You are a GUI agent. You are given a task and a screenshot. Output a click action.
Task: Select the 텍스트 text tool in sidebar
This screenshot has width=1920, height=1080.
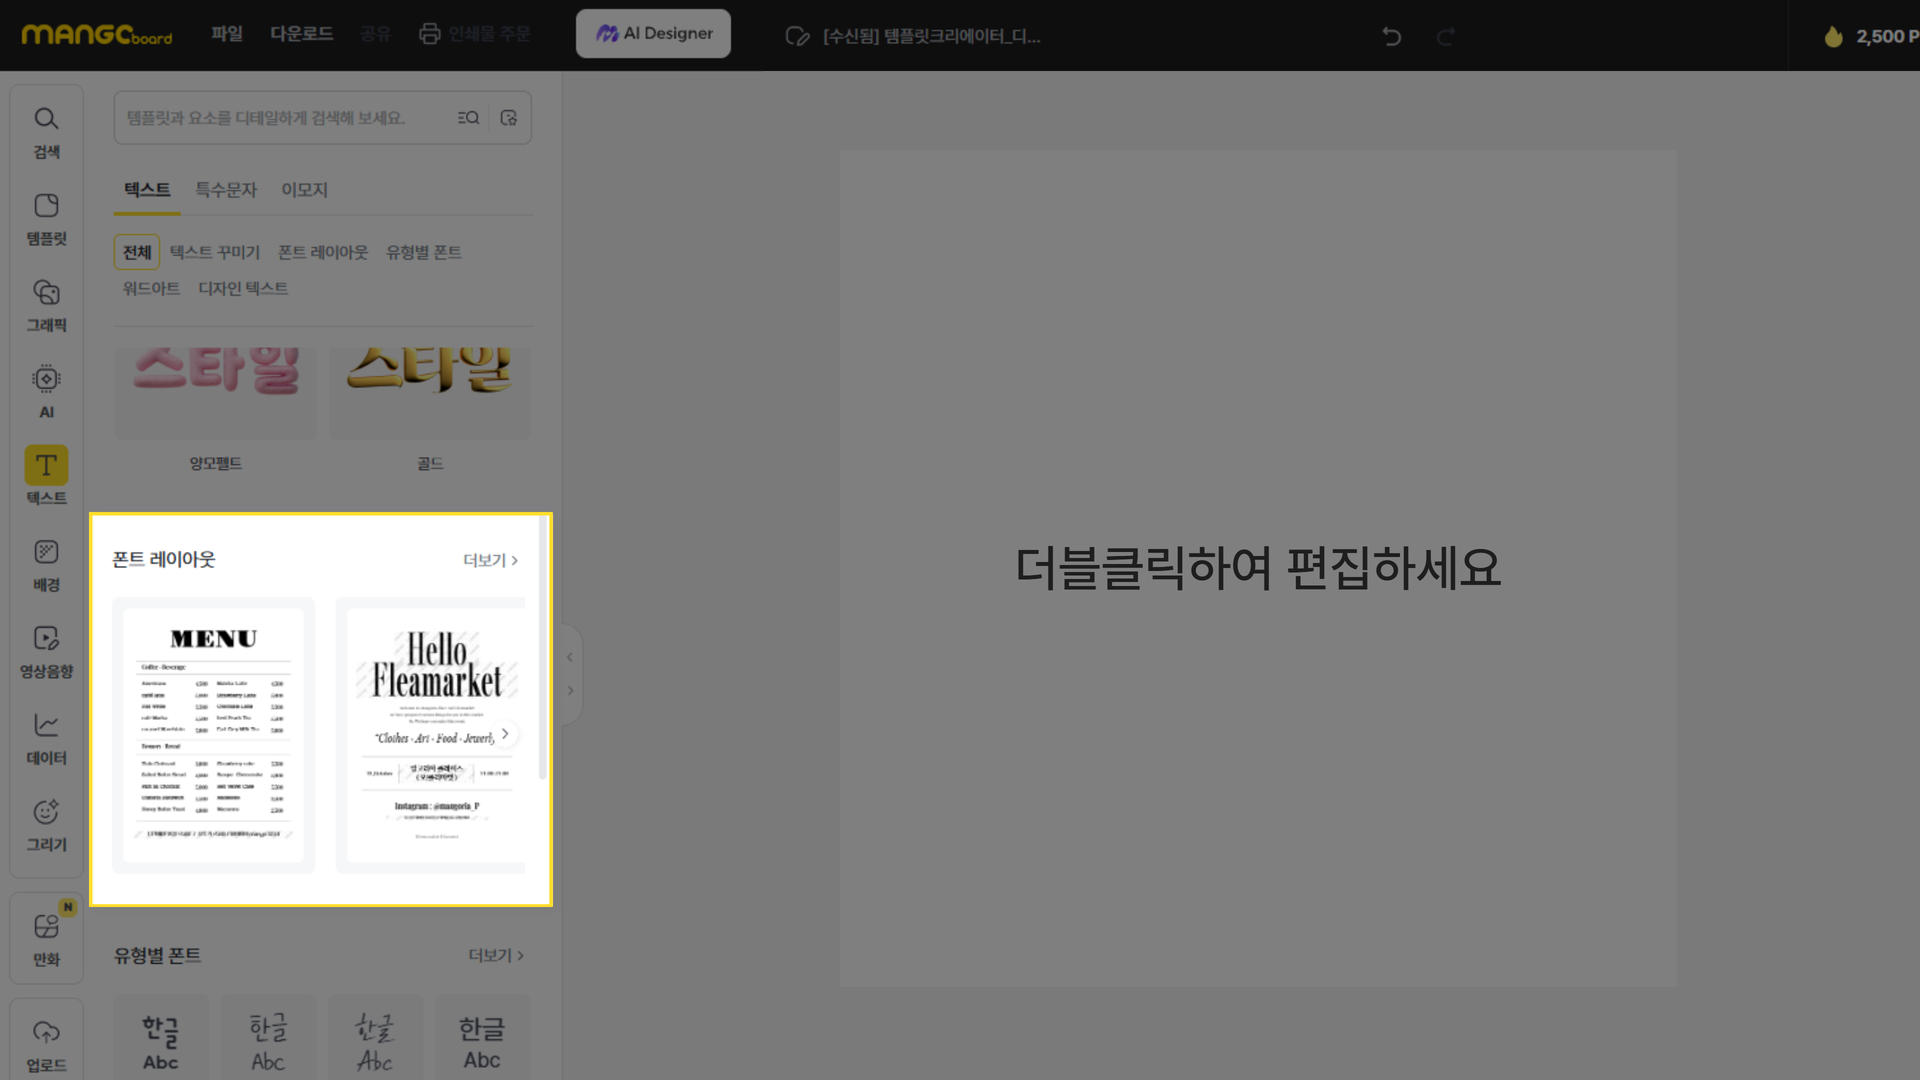(x=46, y=477)
